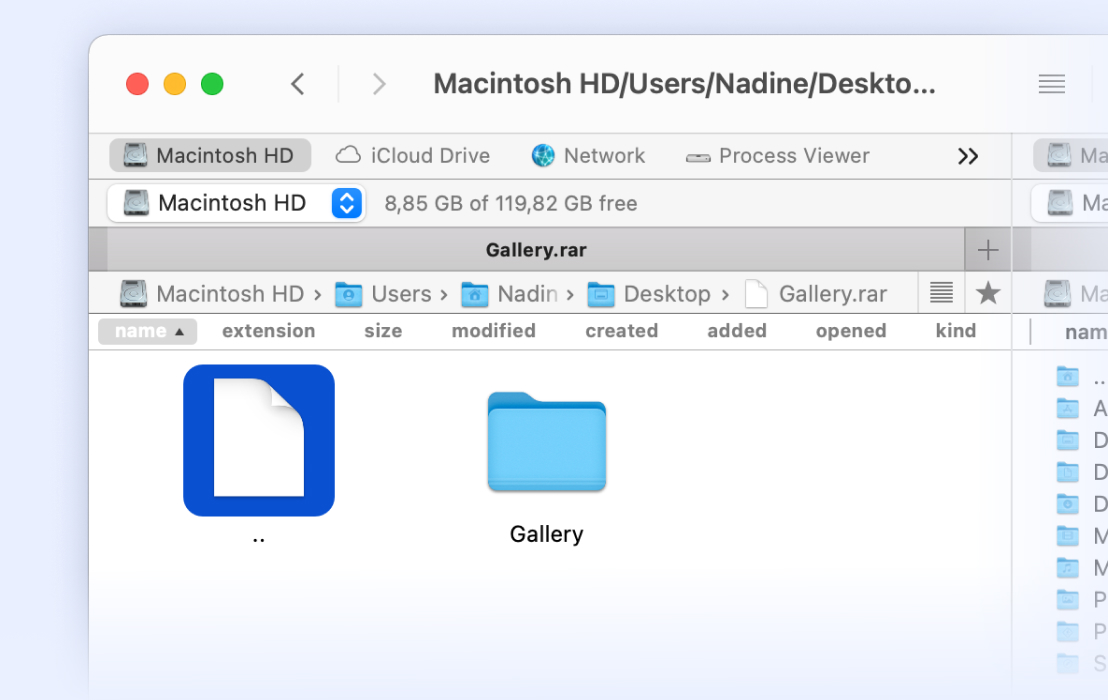Launch Process Viewer from the toolbar
This screenshot has height=700, width=1108.
coord(778,156)
